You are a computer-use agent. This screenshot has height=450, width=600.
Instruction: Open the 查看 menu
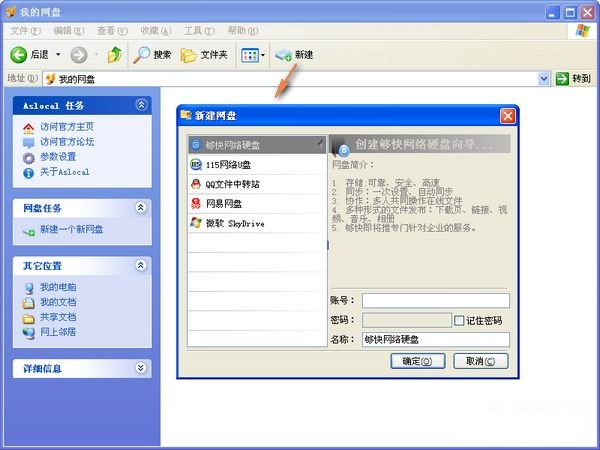click(x=112, y=31)
